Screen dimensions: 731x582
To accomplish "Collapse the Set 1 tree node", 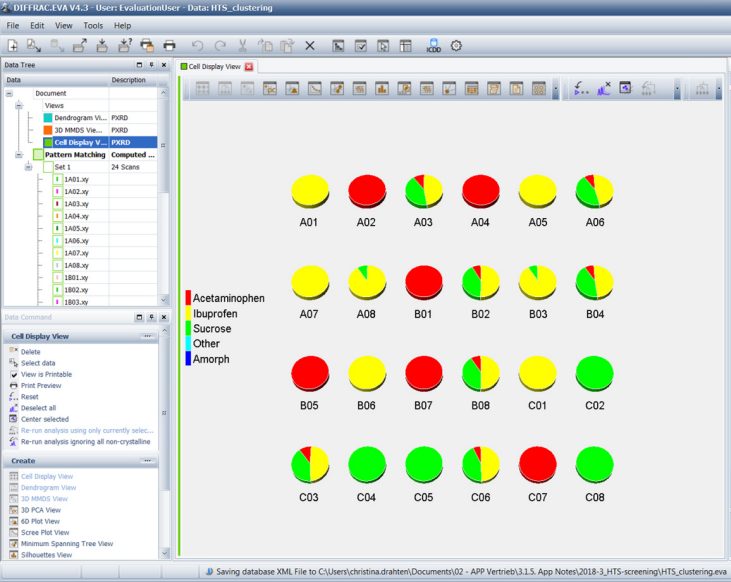I will [x=29, y=167].
